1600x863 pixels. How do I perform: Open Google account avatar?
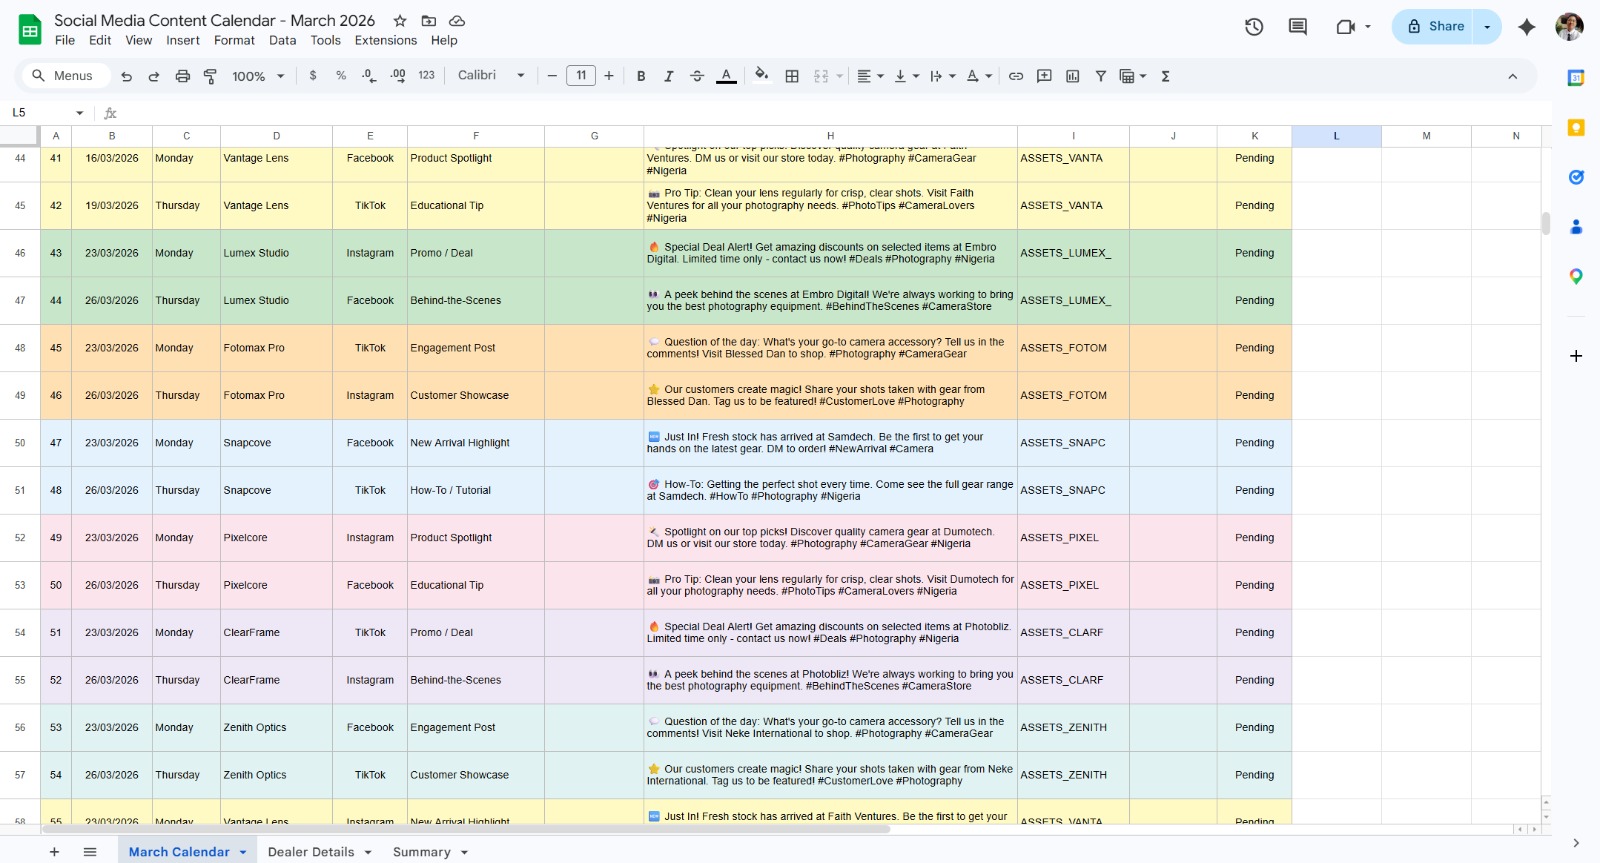(x=1570, y=27)
